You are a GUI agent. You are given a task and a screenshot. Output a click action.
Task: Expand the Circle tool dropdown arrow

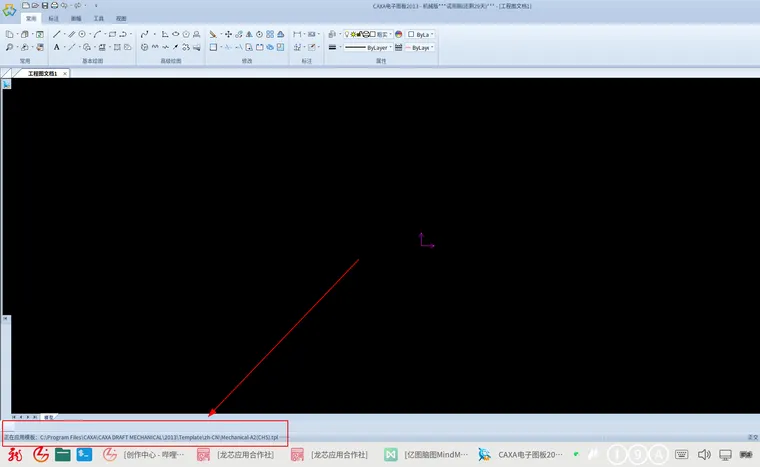[90, 34]
